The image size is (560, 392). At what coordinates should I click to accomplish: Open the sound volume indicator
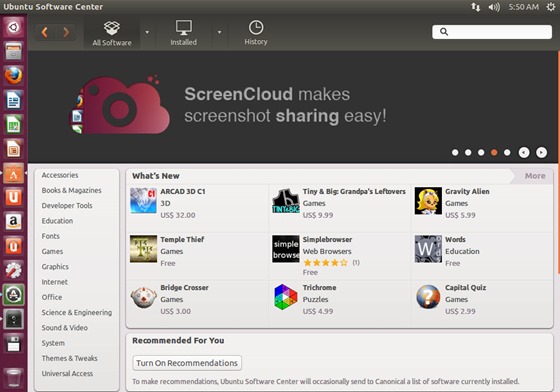click(494, 7)
